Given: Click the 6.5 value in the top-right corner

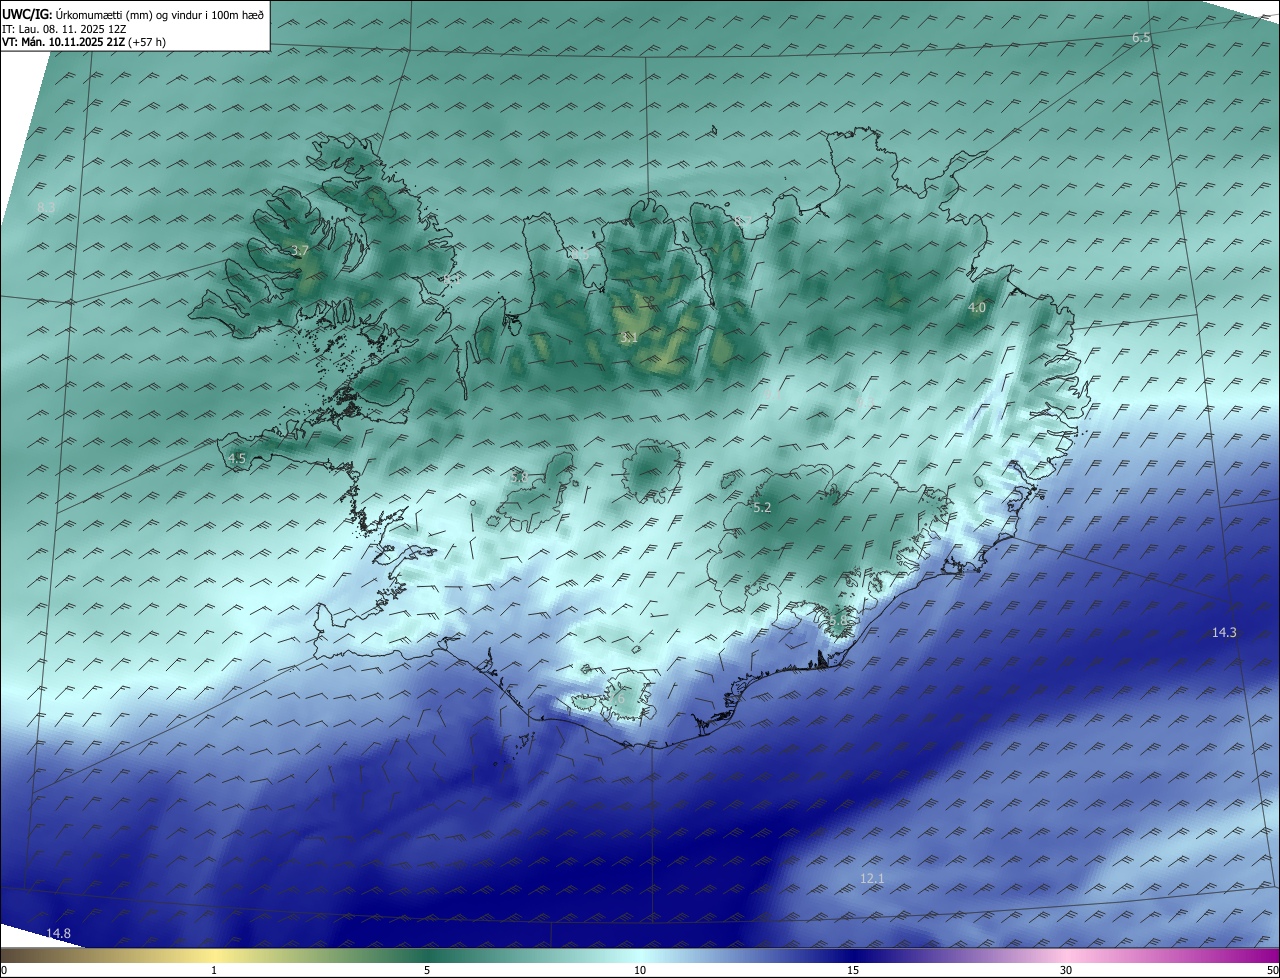Looking at the screenshot, I should pyautogui.click(x=1141, y=37).
